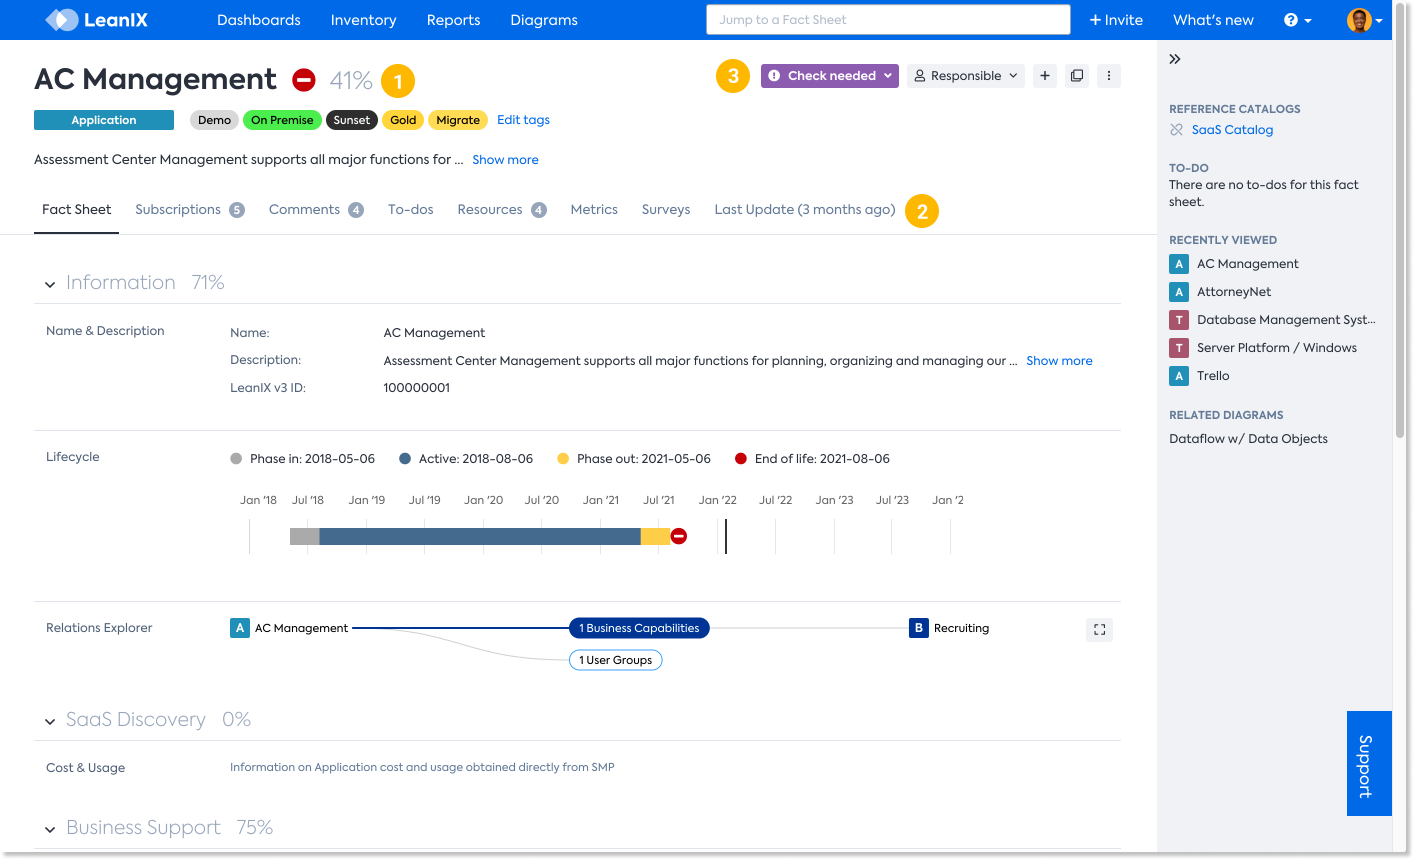Click the End of life: 2021-08-06 legend

pyautogui.click(x=812, y=459)
